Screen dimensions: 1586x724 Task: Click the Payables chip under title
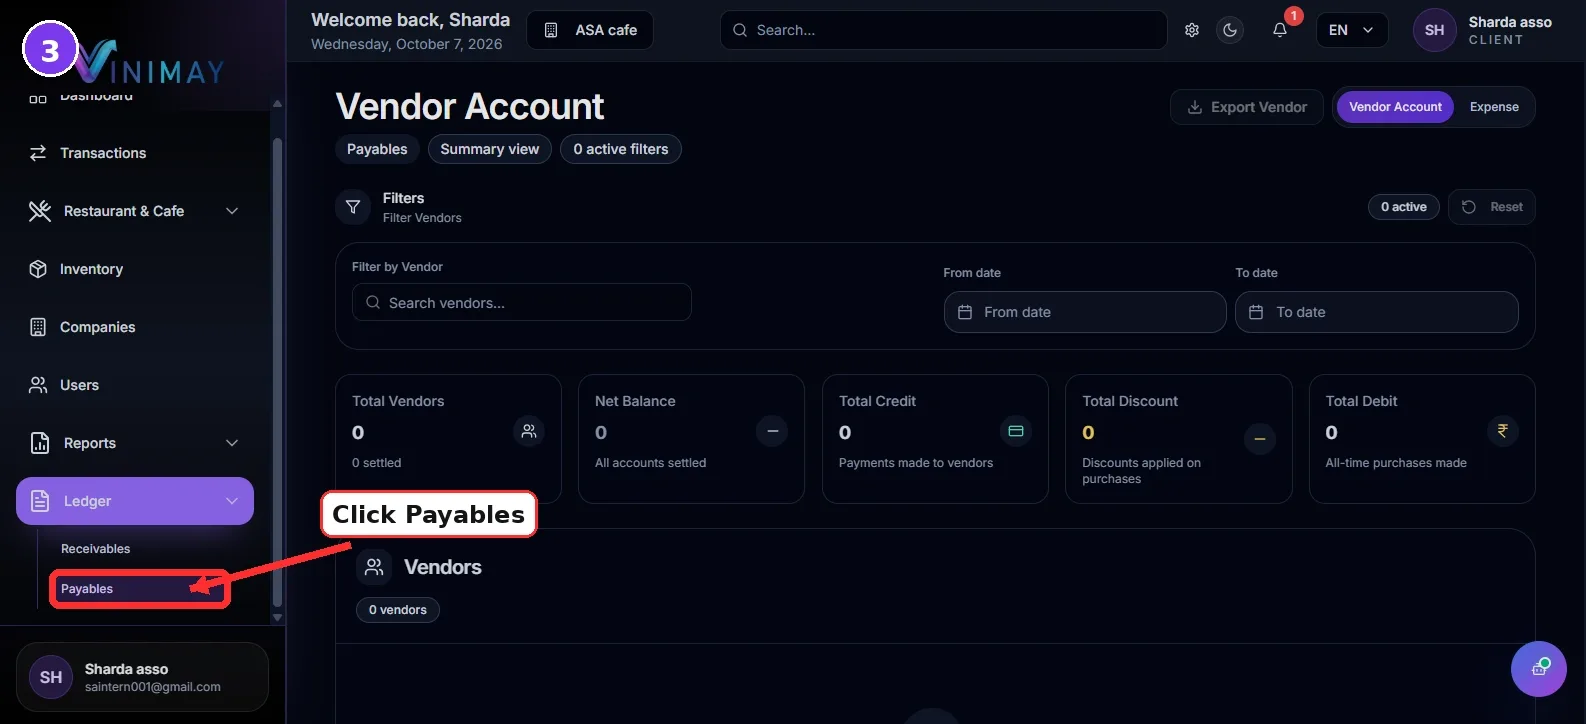point(377,149)
